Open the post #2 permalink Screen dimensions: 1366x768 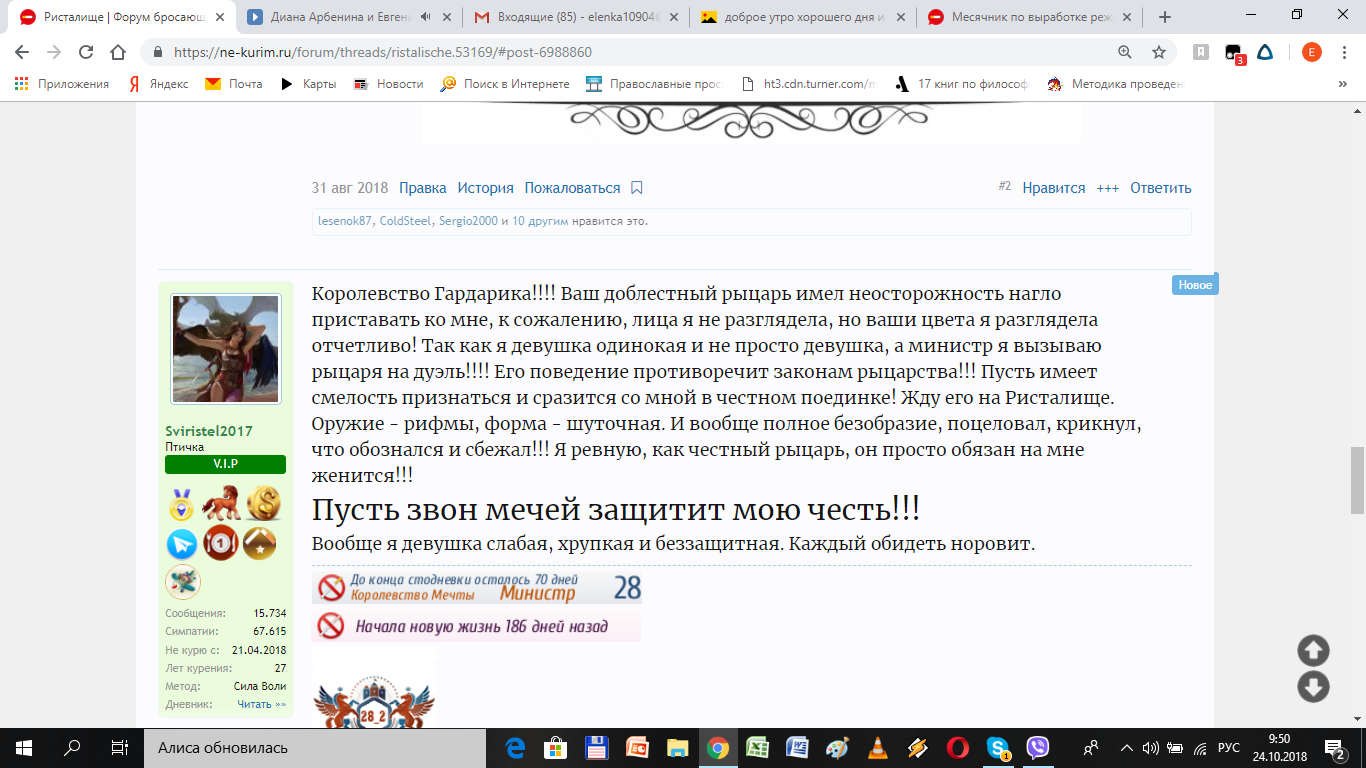point(1005,186)
